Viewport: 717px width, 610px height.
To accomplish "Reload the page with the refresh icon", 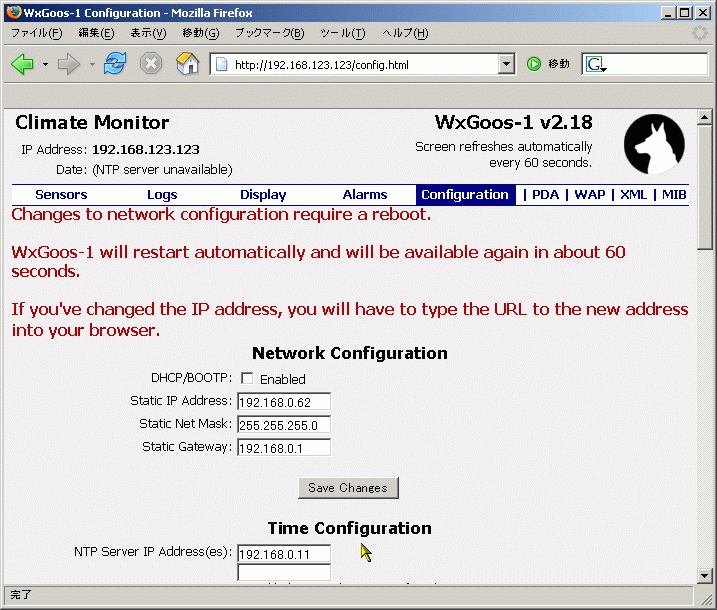I will (x=115, y=64).
